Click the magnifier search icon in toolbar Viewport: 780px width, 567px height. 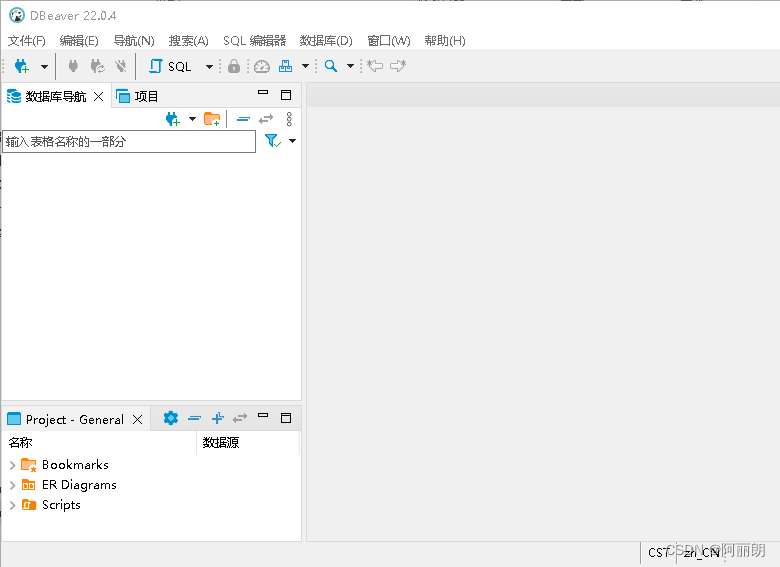click(331, 66)
